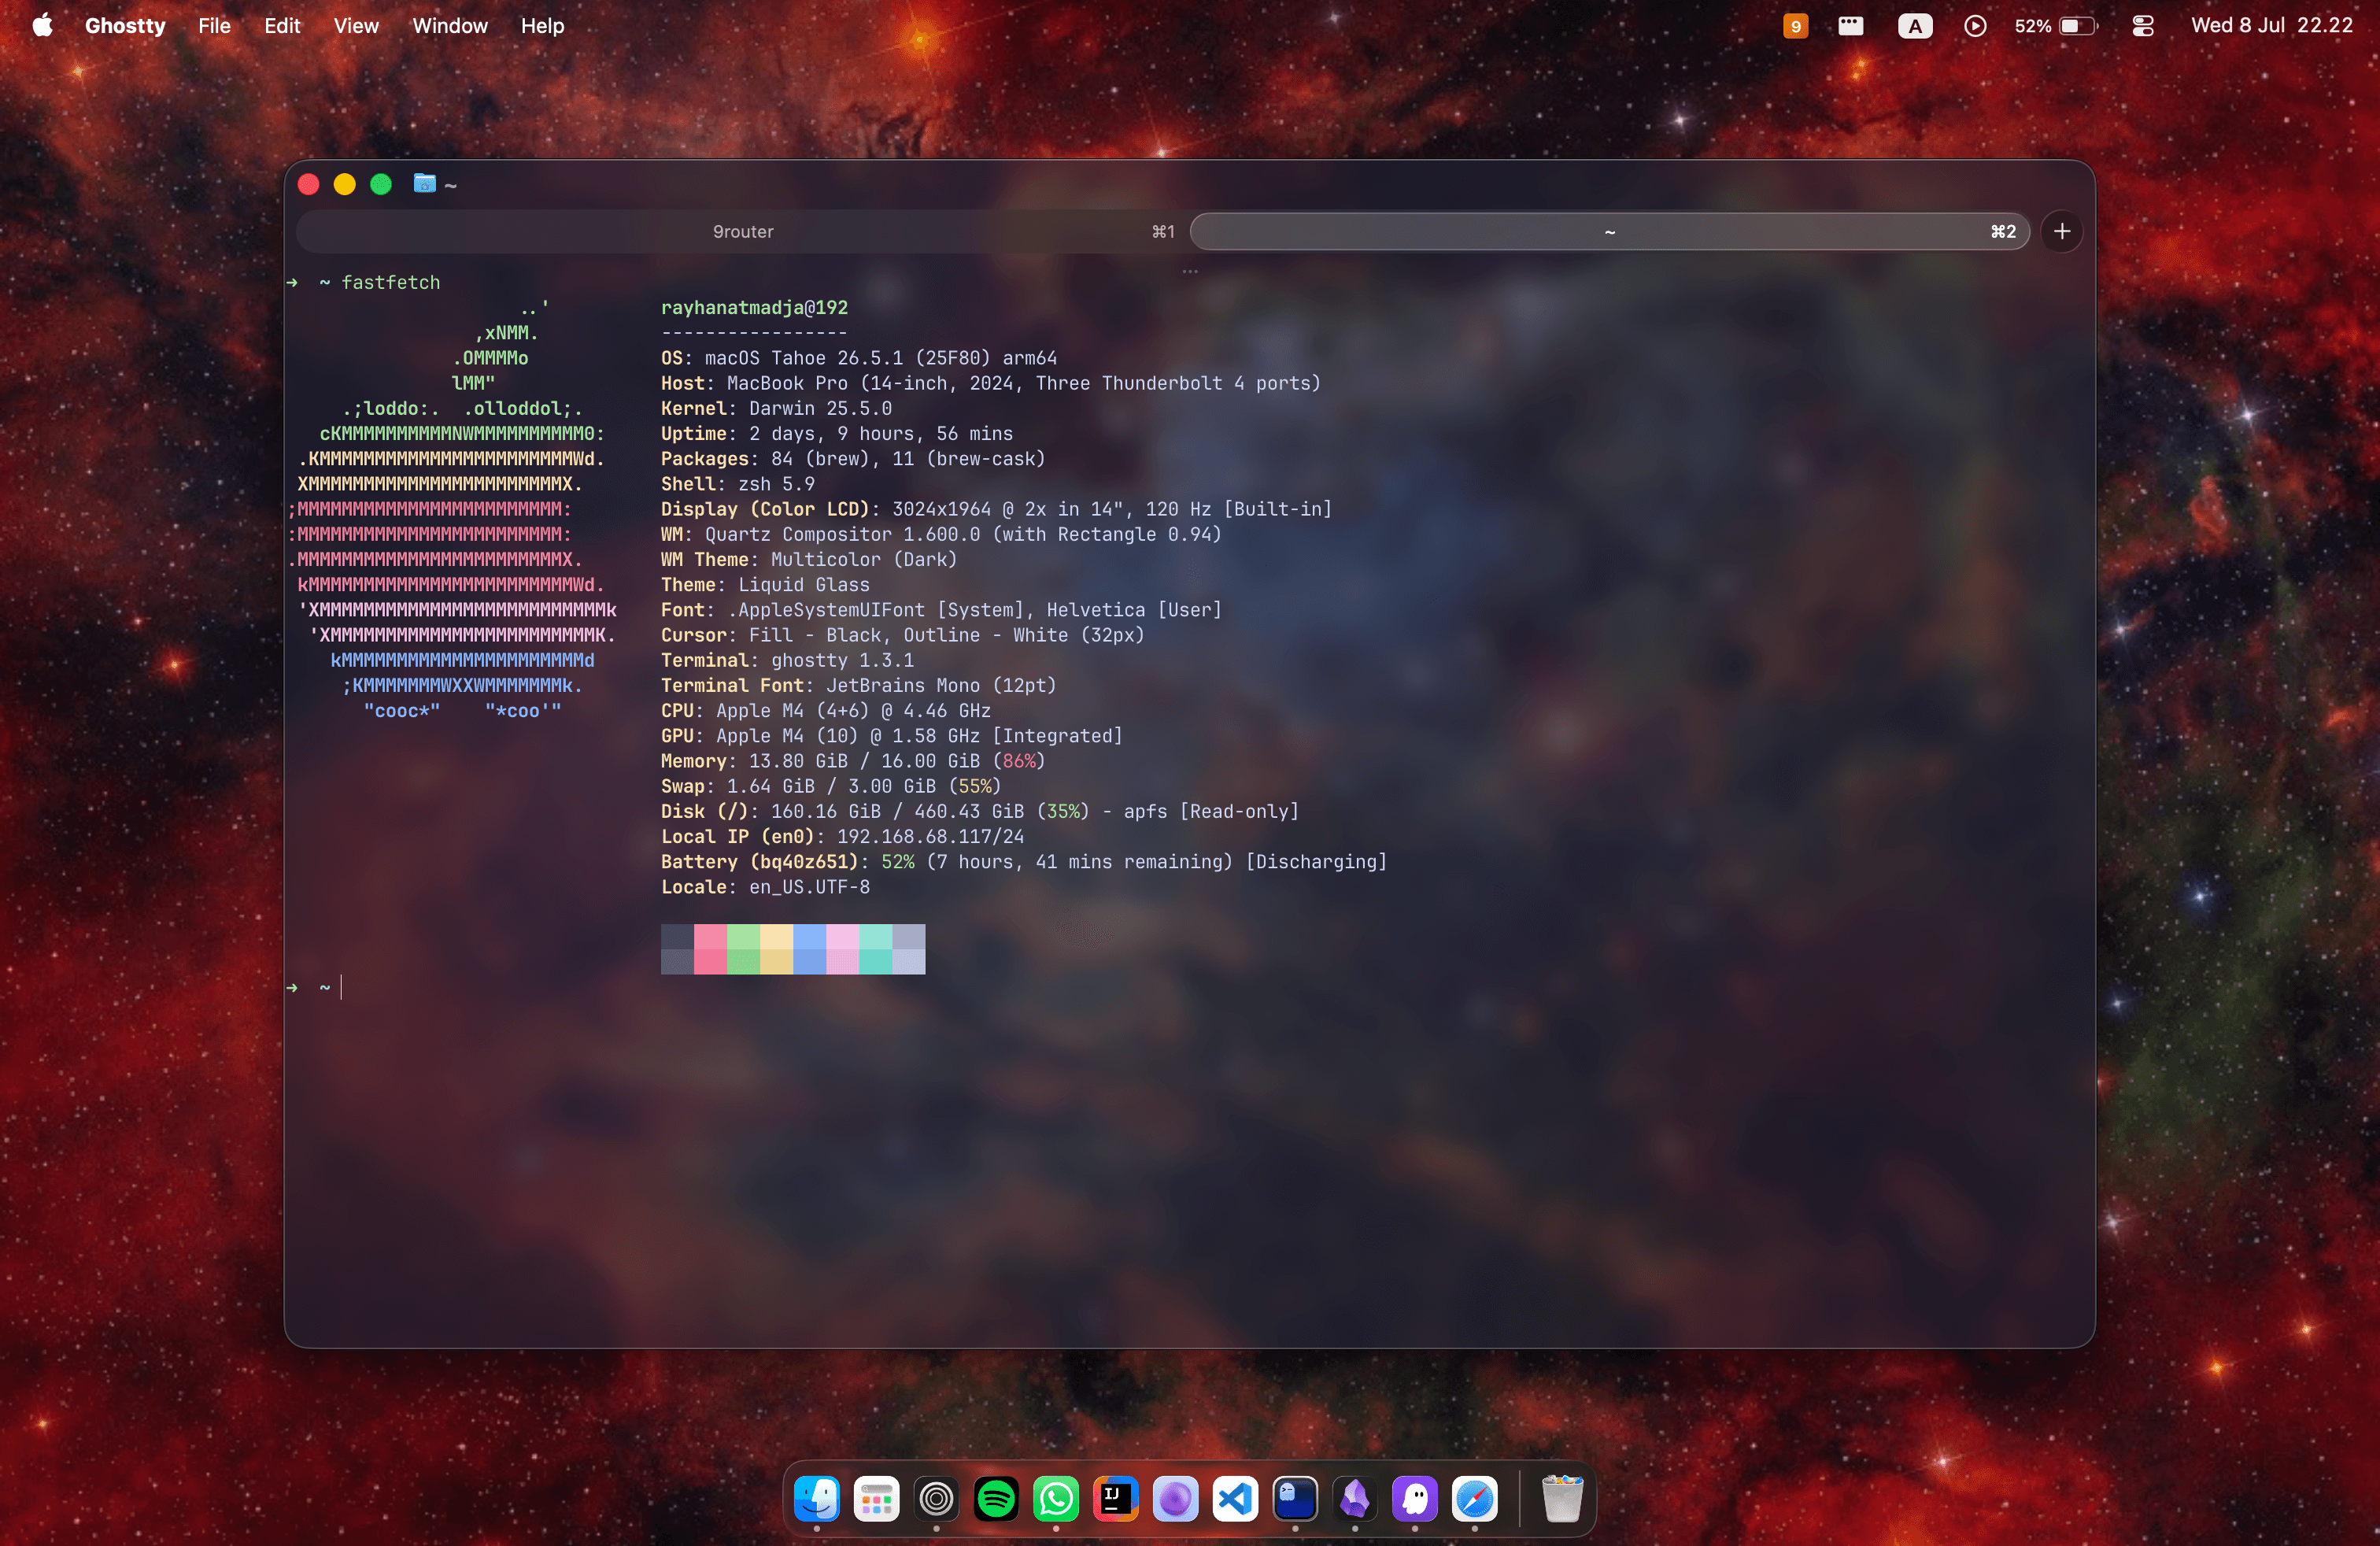2380x1546 pixels.
Task: Open Obsidian from the Dock
Action: tap(1355, 1498)
